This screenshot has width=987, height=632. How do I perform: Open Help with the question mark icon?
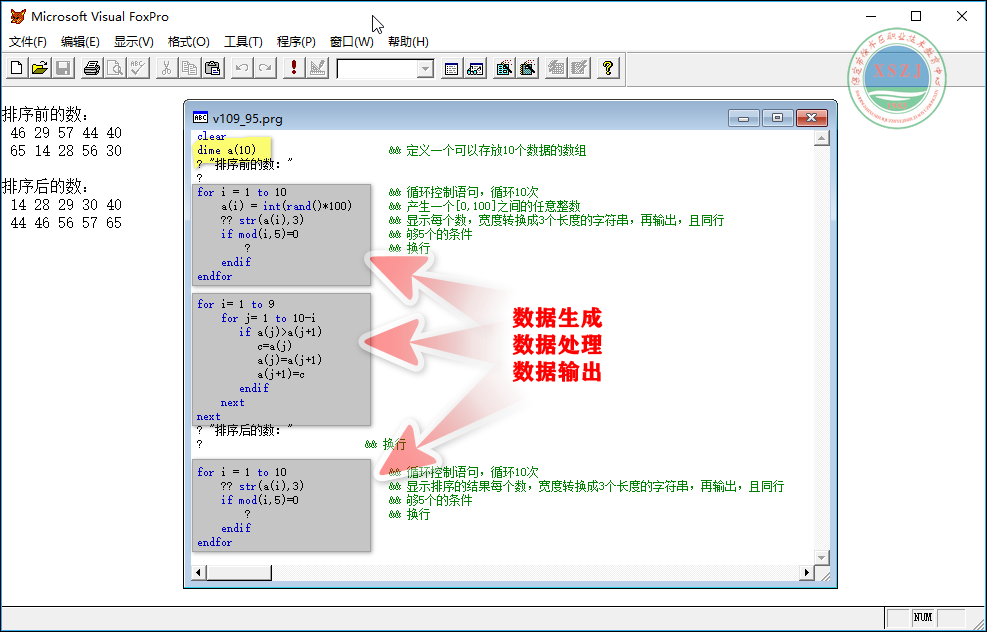click(608, 67)
